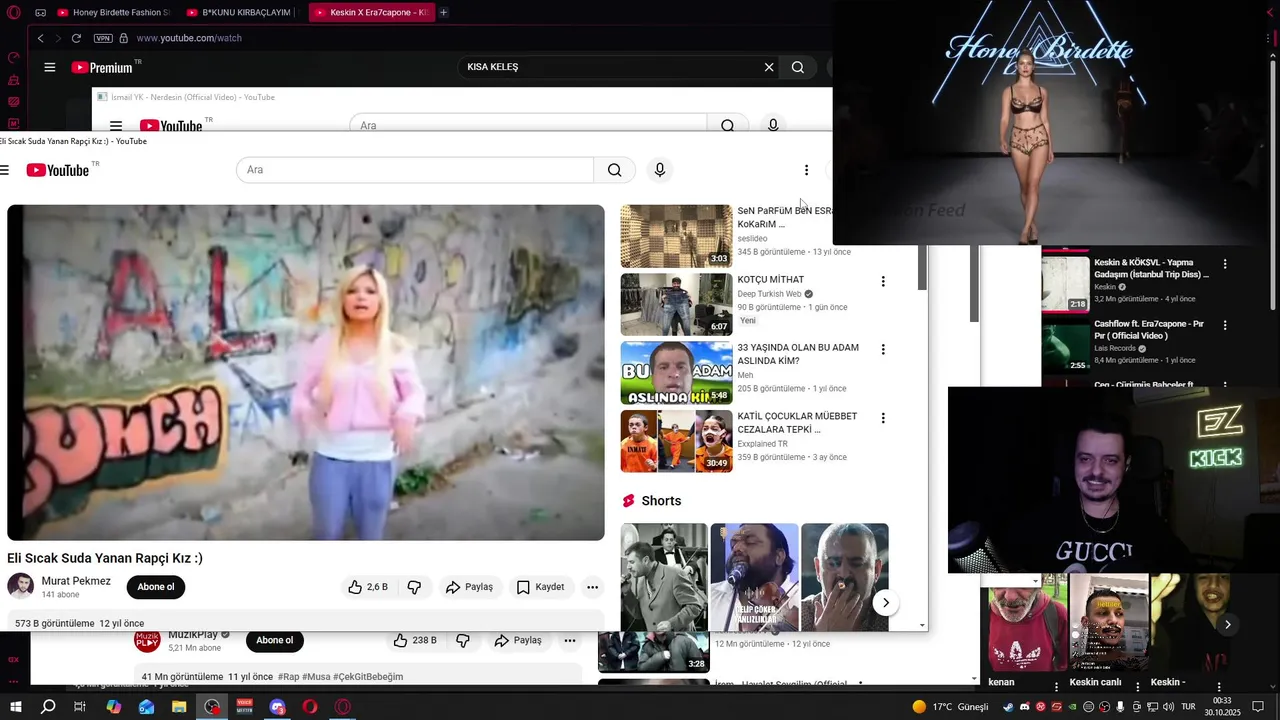Start voice search with the front window's microphone icon

(659, 170)
